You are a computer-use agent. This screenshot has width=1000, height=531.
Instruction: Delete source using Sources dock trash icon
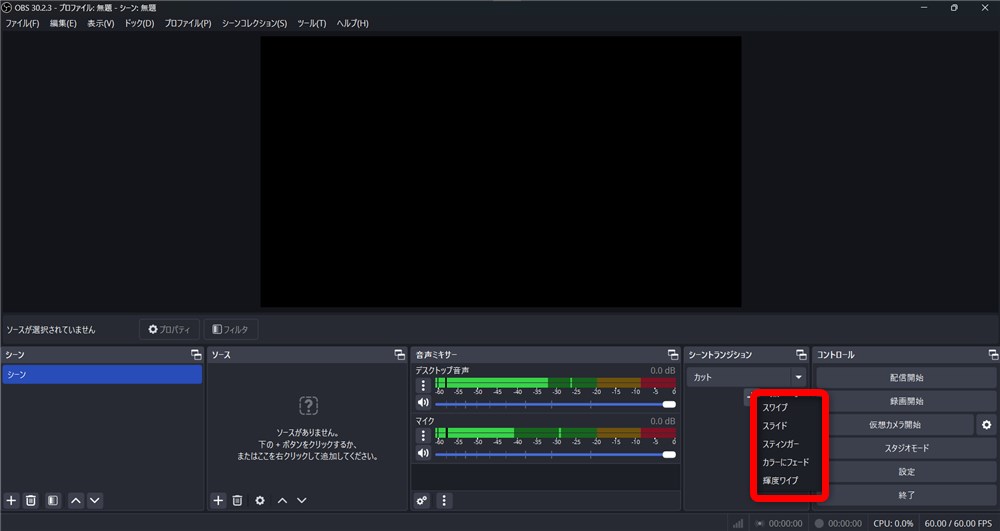[237, 500]
